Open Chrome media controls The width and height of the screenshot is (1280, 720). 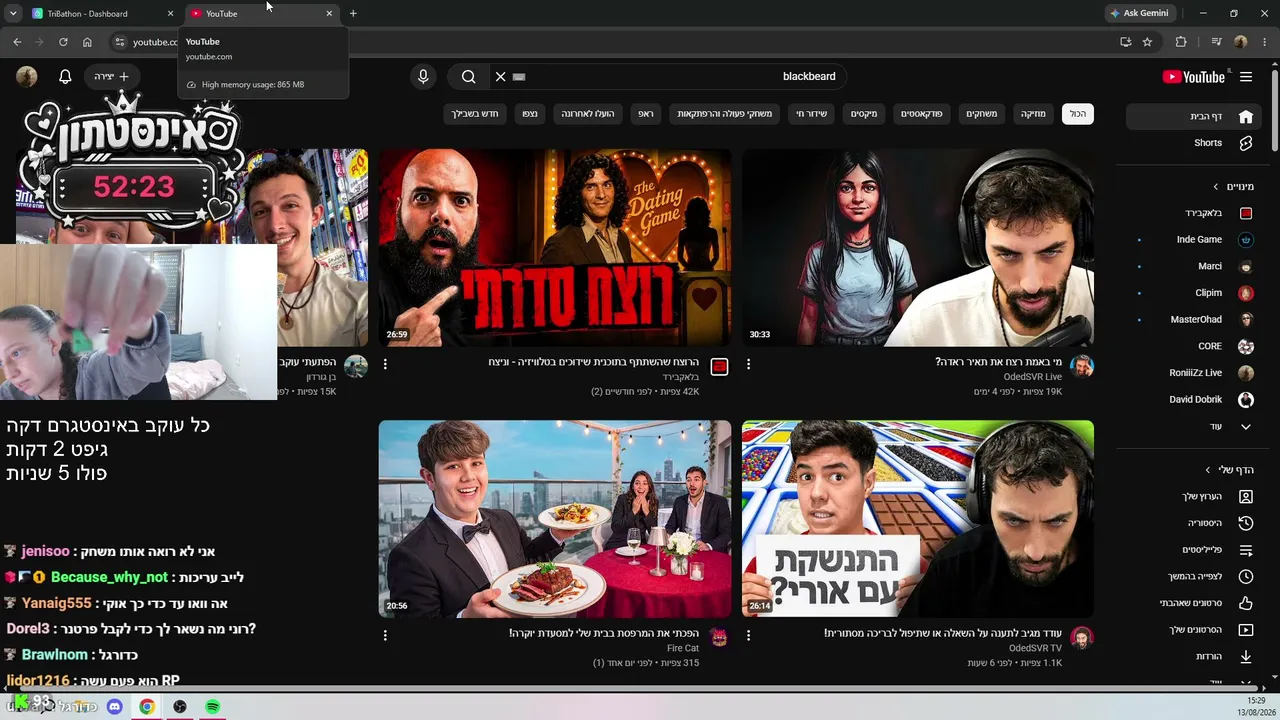(1216, 42)
